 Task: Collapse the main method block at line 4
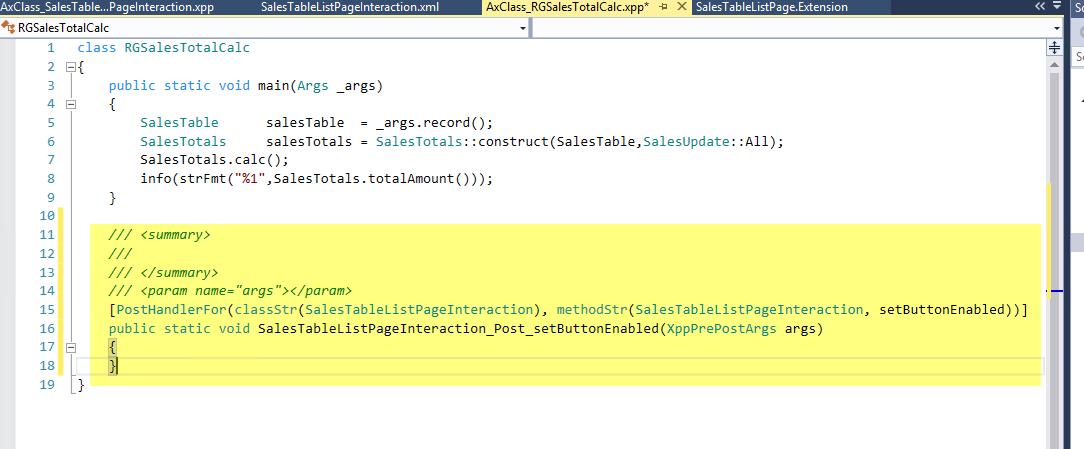(x=70, y=105)
